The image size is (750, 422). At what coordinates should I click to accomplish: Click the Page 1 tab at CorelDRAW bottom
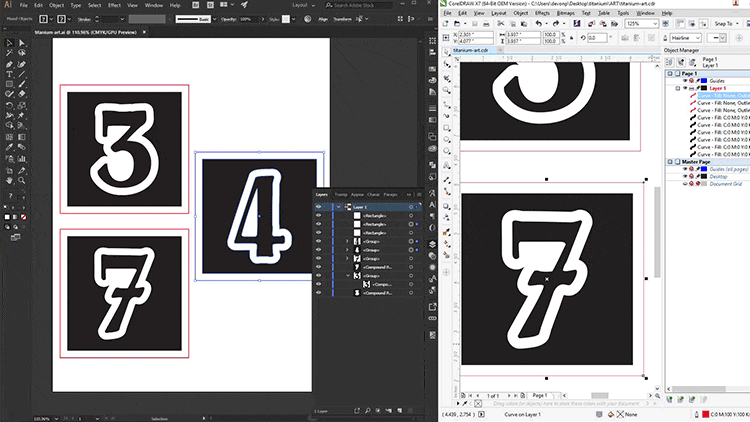(x=540, y=395)
